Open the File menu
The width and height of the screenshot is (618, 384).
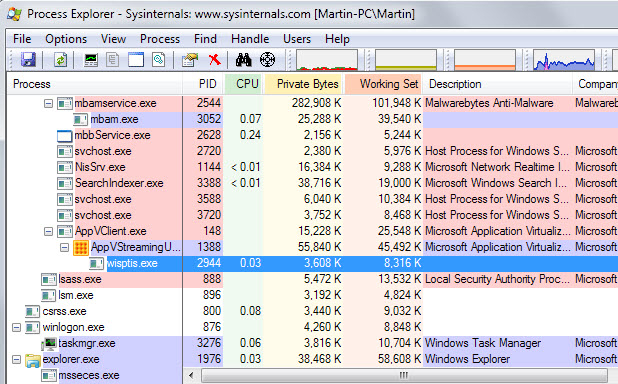click(x=22, y=39)
